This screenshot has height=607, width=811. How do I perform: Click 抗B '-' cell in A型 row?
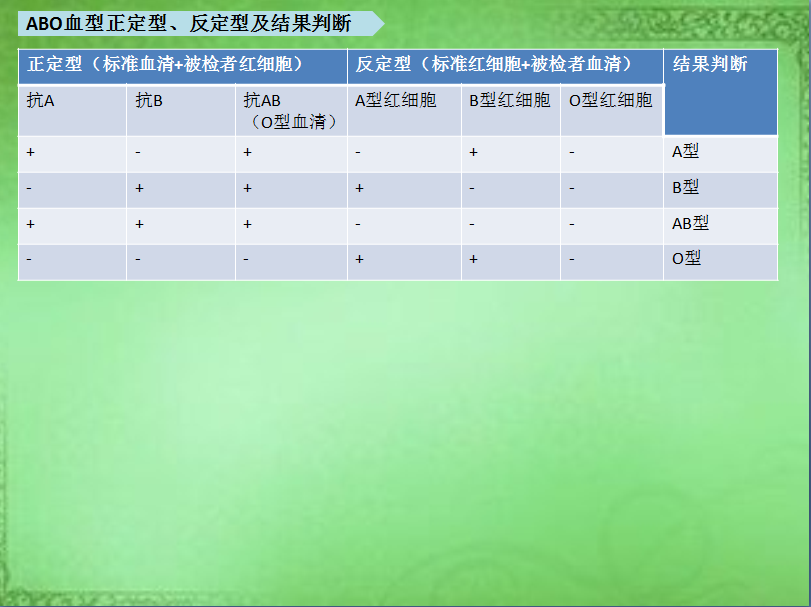[181, 154]
